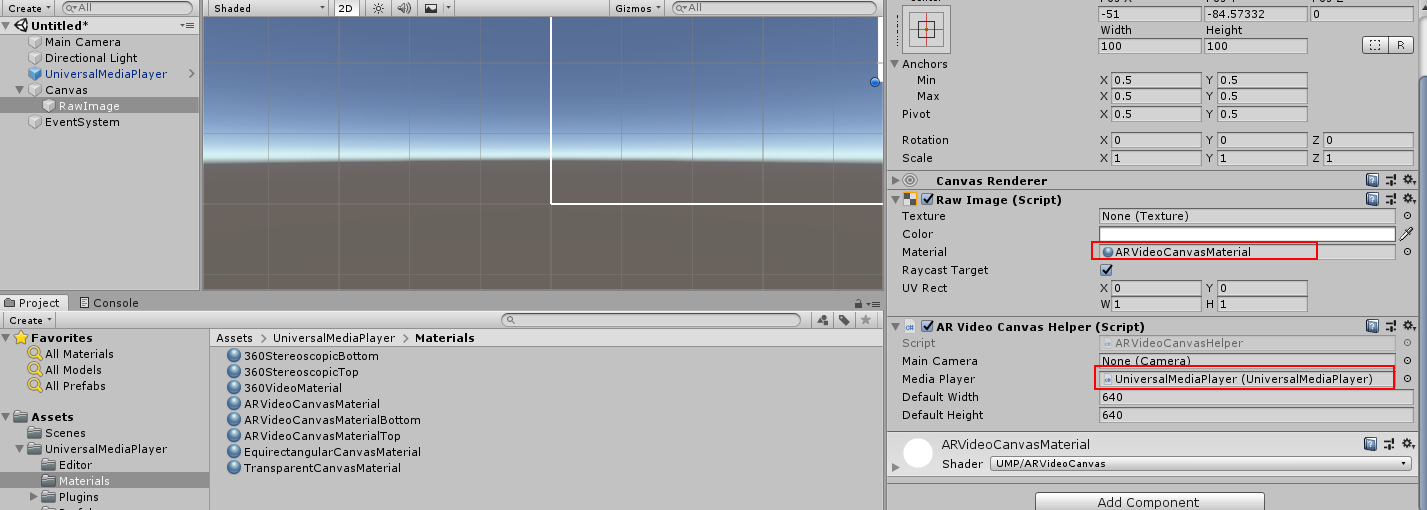1427x510 pixels.
Task: Click UniversalMediaPlayer breadcrumb in Project
Action: [x=334, y=338]
